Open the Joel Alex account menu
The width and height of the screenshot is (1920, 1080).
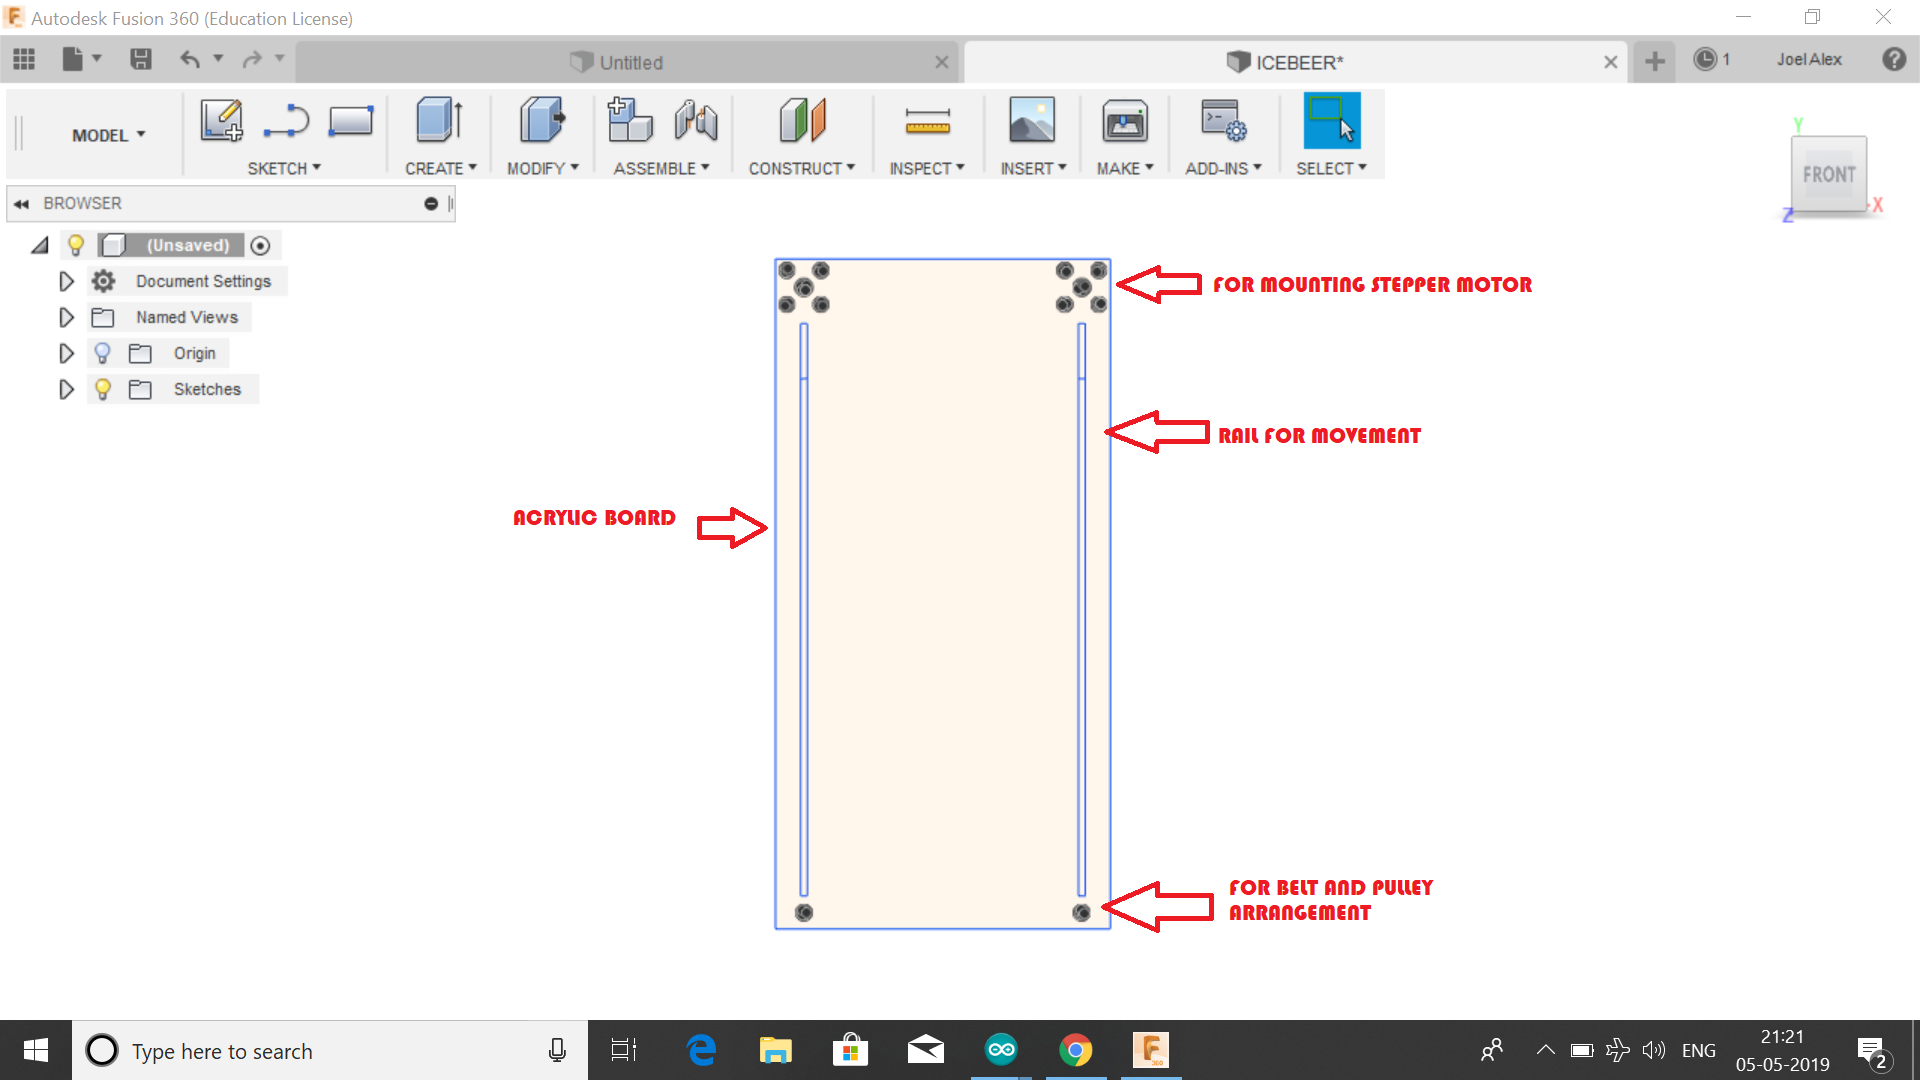pos(1808,60)
